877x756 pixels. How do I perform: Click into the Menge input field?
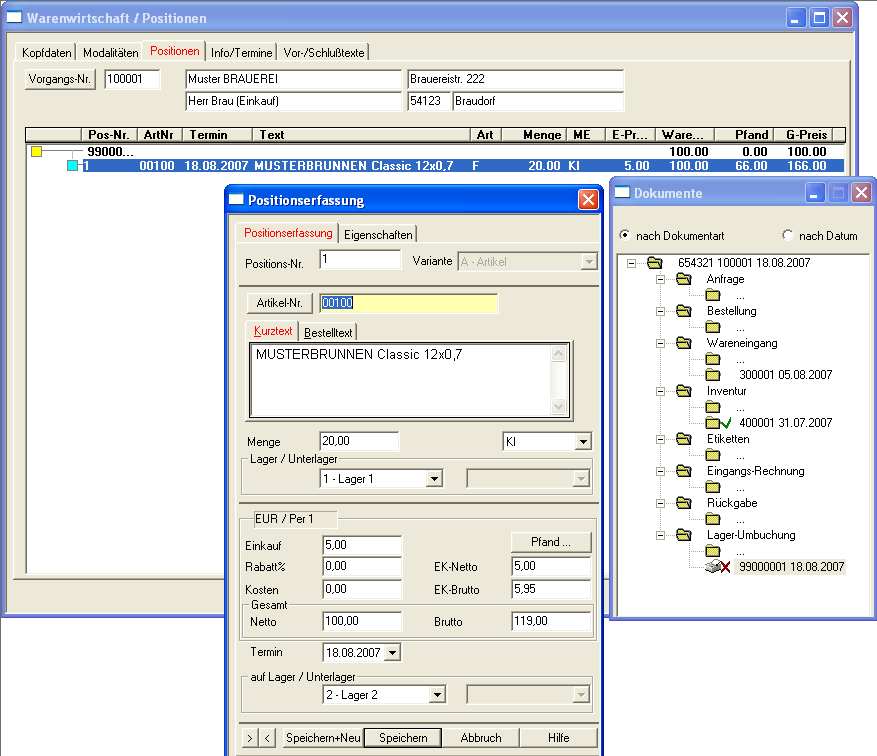tap(359, 441)
